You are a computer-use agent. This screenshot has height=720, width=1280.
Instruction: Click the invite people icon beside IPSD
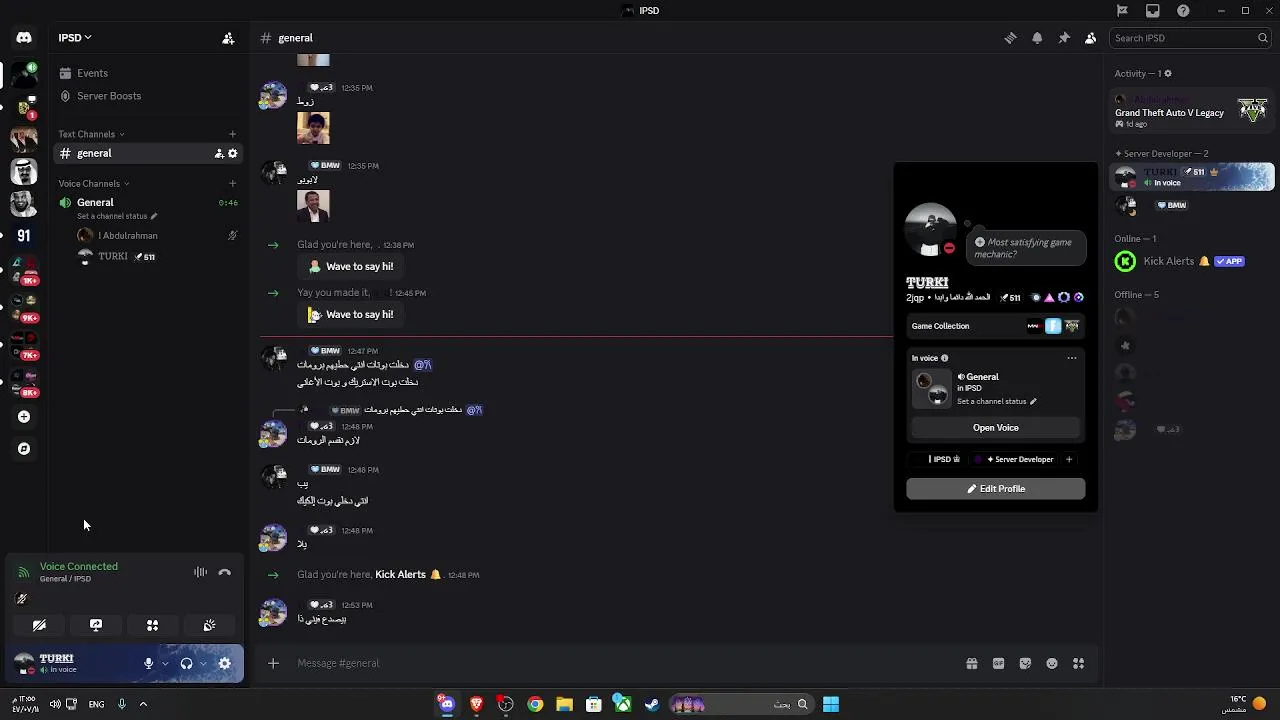click(x=228, y=38)
